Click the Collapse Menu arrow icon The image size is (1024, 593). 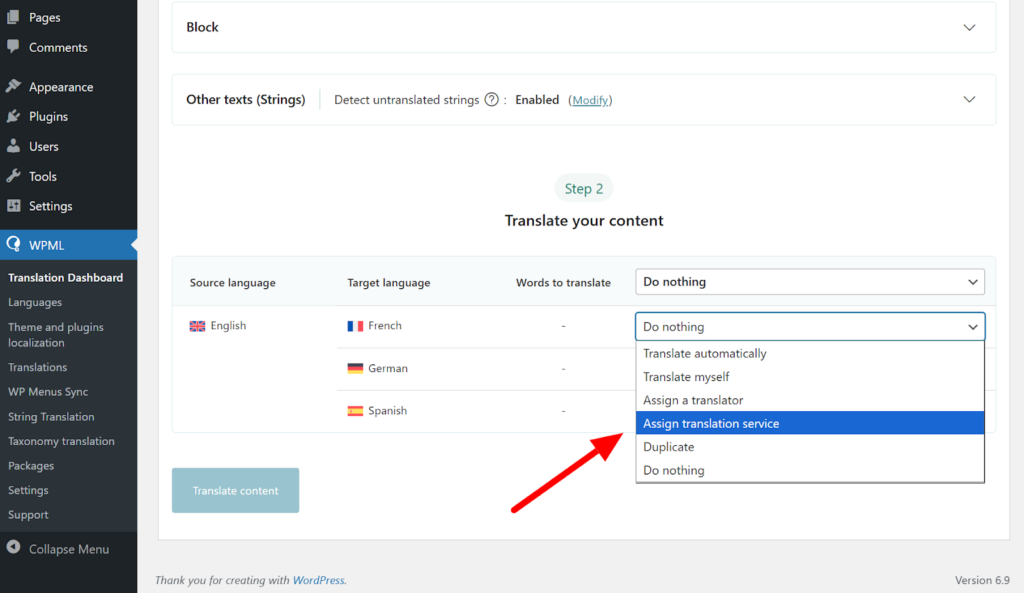(x=13, y=548)
